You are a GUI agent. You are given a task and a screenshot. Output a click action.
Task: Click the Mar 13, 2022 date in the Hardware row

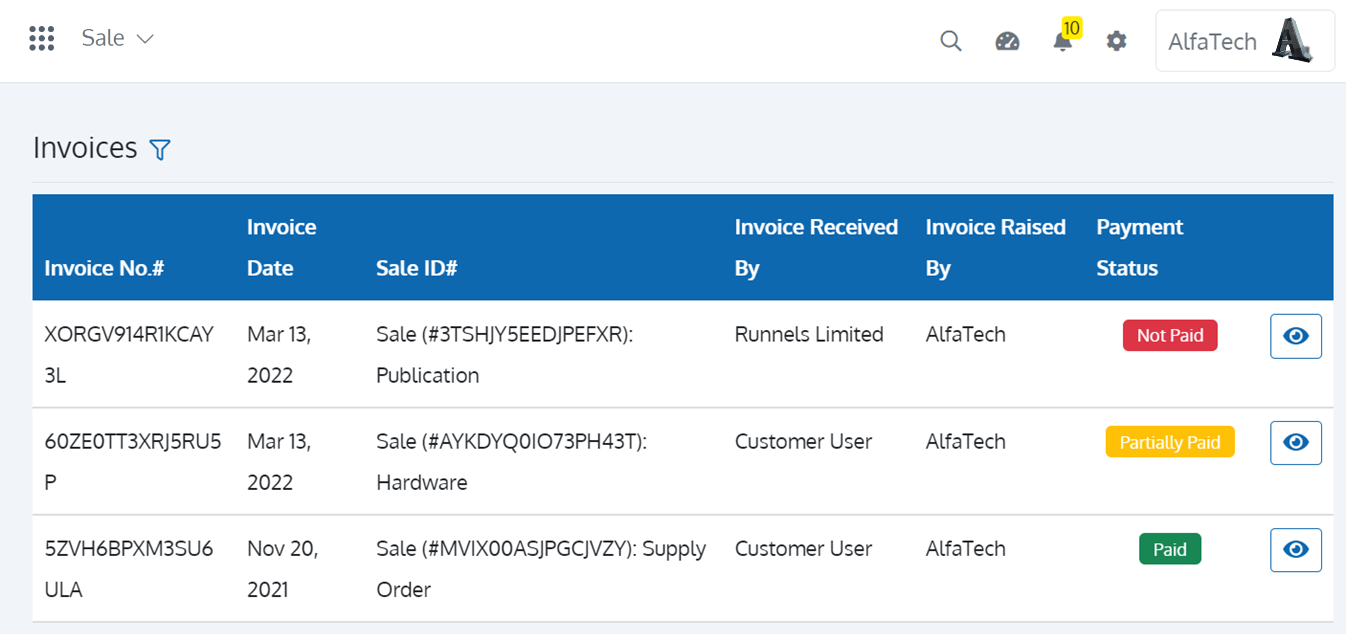pyautogui.click(x=279, y=462)
